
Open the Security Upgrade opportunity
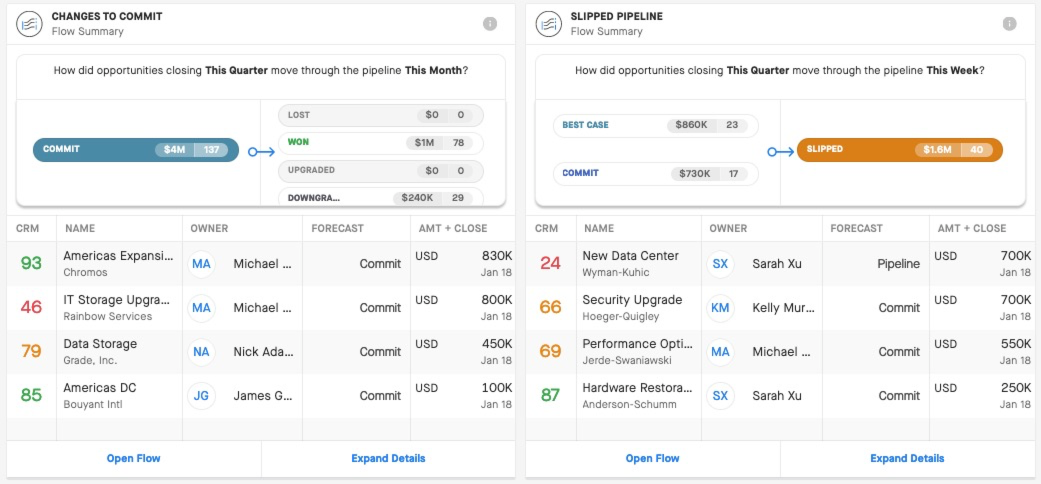[632, 300]
